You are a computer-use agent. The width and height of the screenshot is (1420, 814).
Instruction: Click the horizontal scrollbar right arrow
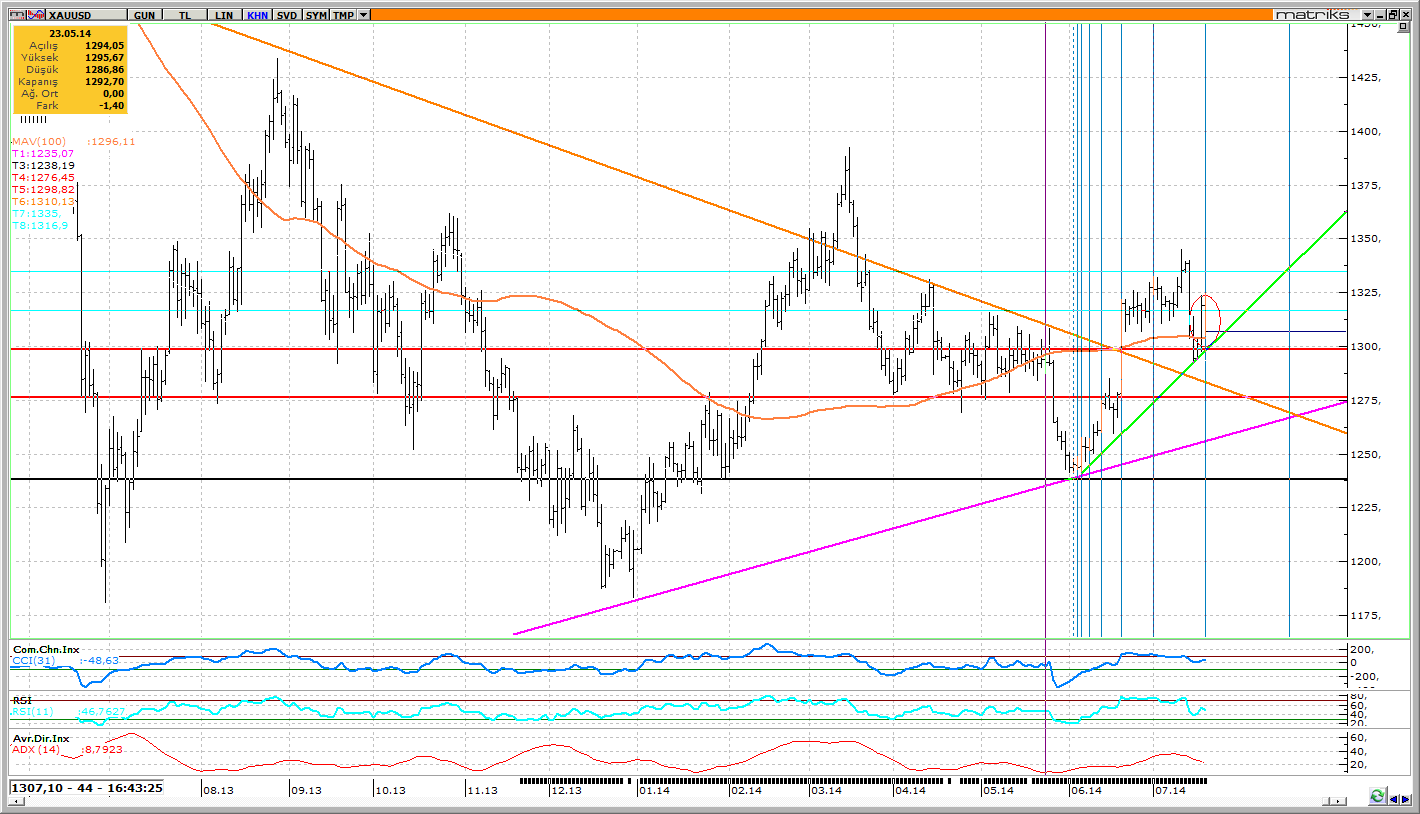pos(1338,801)
